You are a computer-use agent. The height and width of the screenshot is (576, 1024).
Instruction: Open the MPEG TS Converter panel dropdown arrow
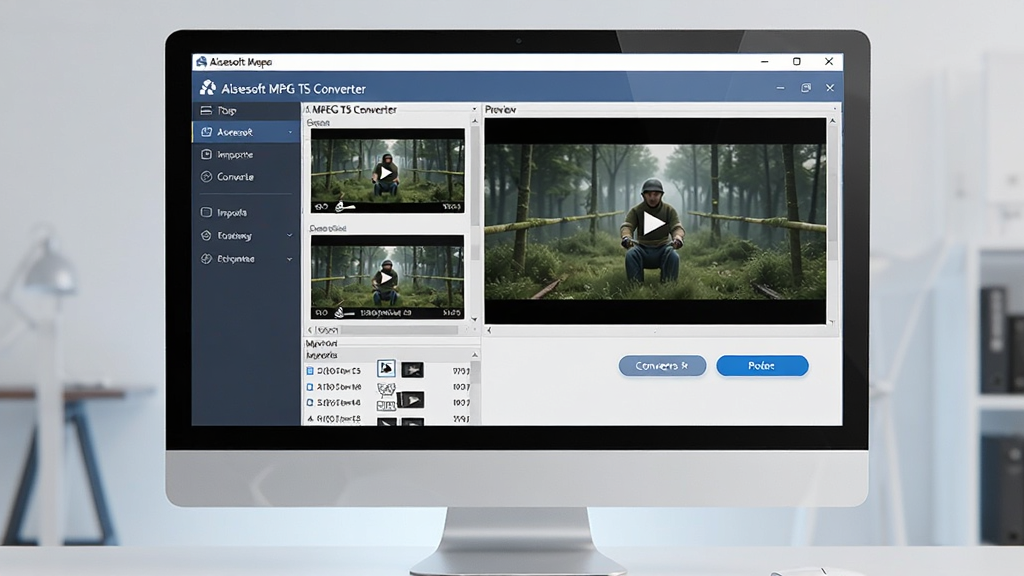(474, 109)
